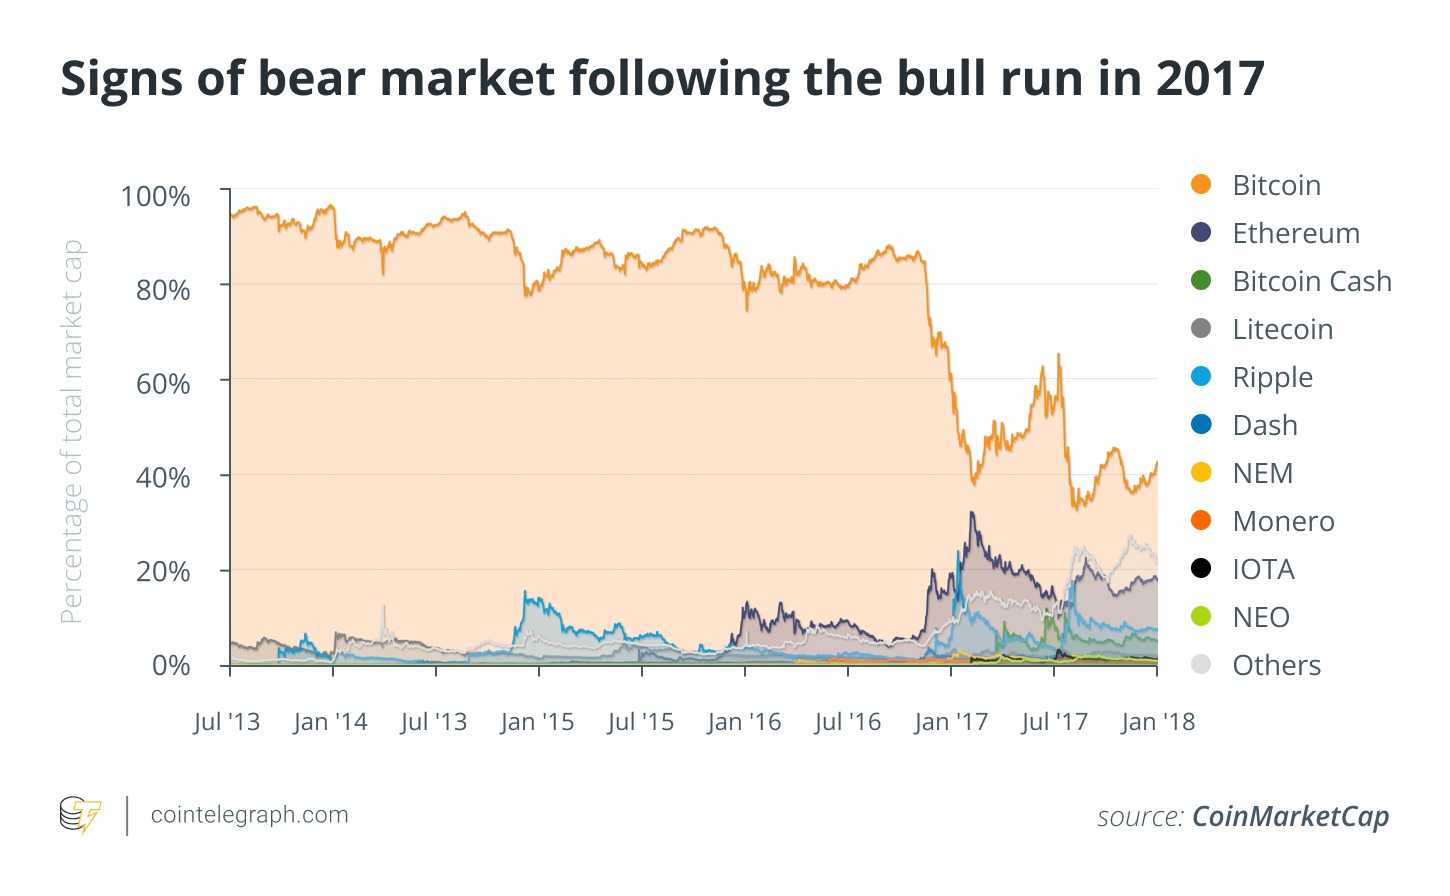
Task: Click the Bitcoin Cash green legend dot
Action: 1201,281
